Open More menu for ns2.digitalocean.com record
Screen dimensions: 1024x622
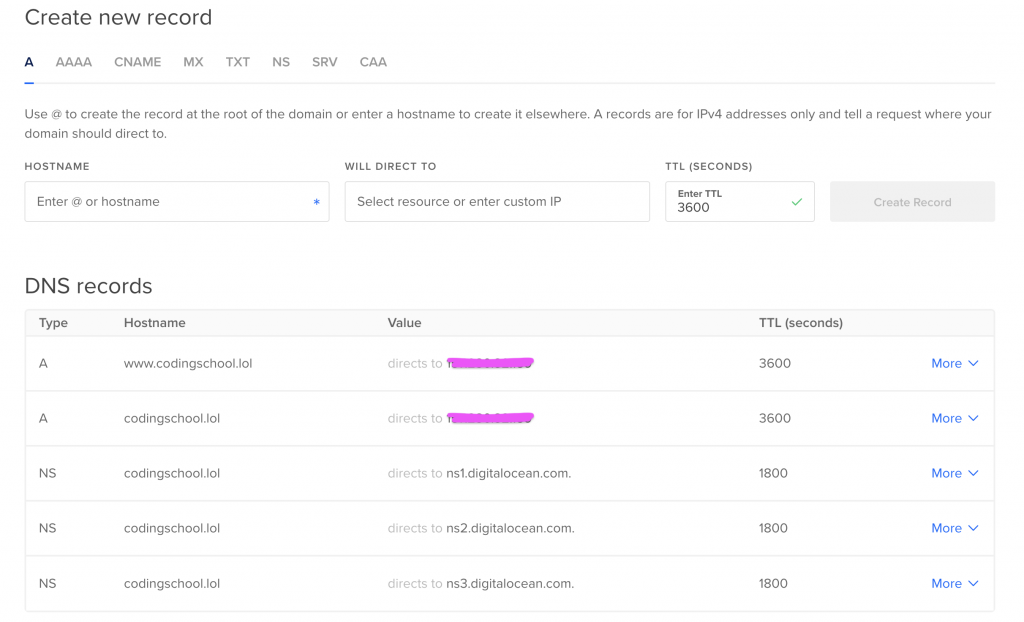[x=954, y=529]
